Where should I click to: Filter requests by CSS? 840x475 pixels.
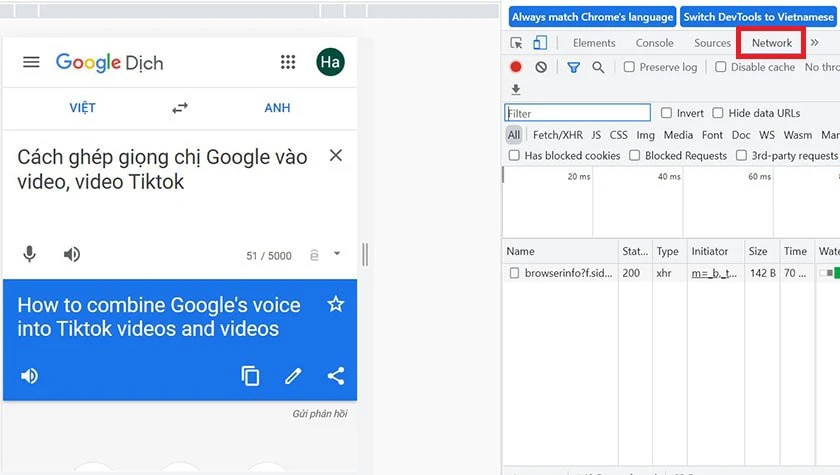coord(619,135)
